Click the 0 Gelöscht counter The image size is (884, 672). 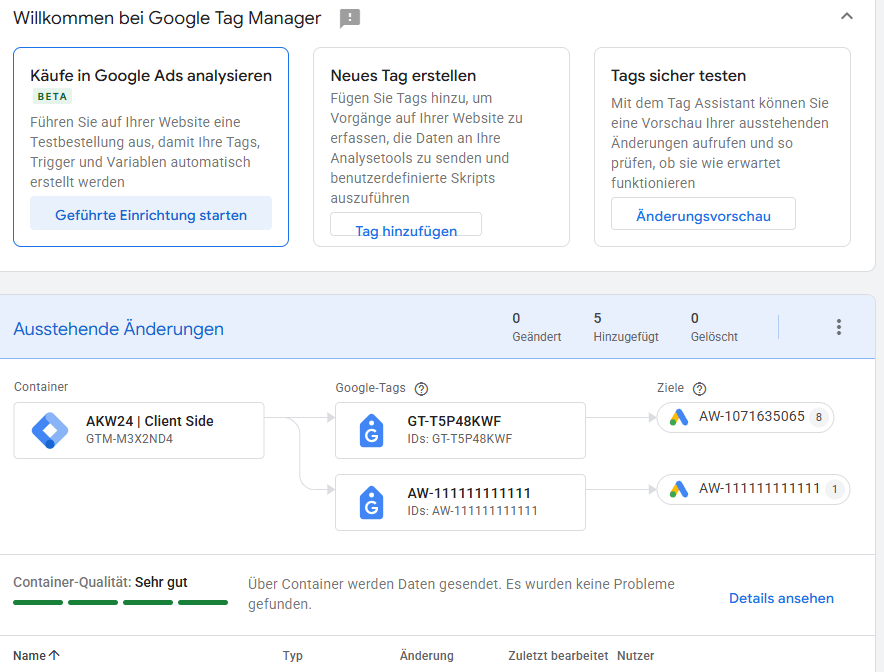click(x=714, y=327)
